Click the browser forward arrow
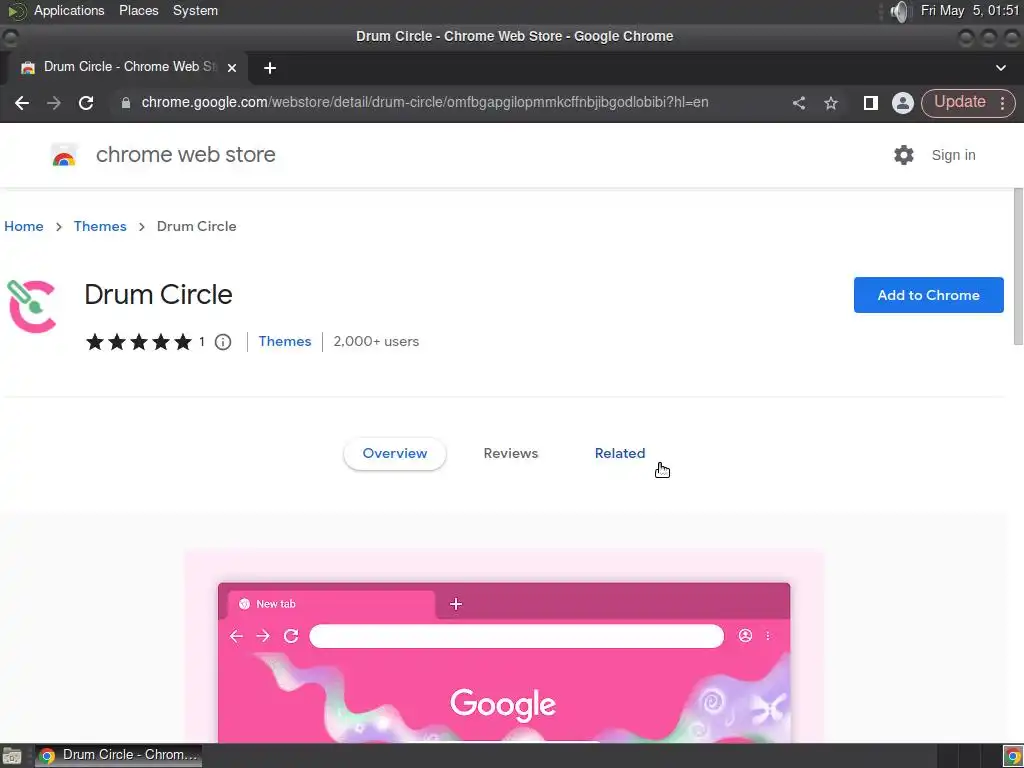Viewport: 1024px width, 768px height. coord(54,103)
